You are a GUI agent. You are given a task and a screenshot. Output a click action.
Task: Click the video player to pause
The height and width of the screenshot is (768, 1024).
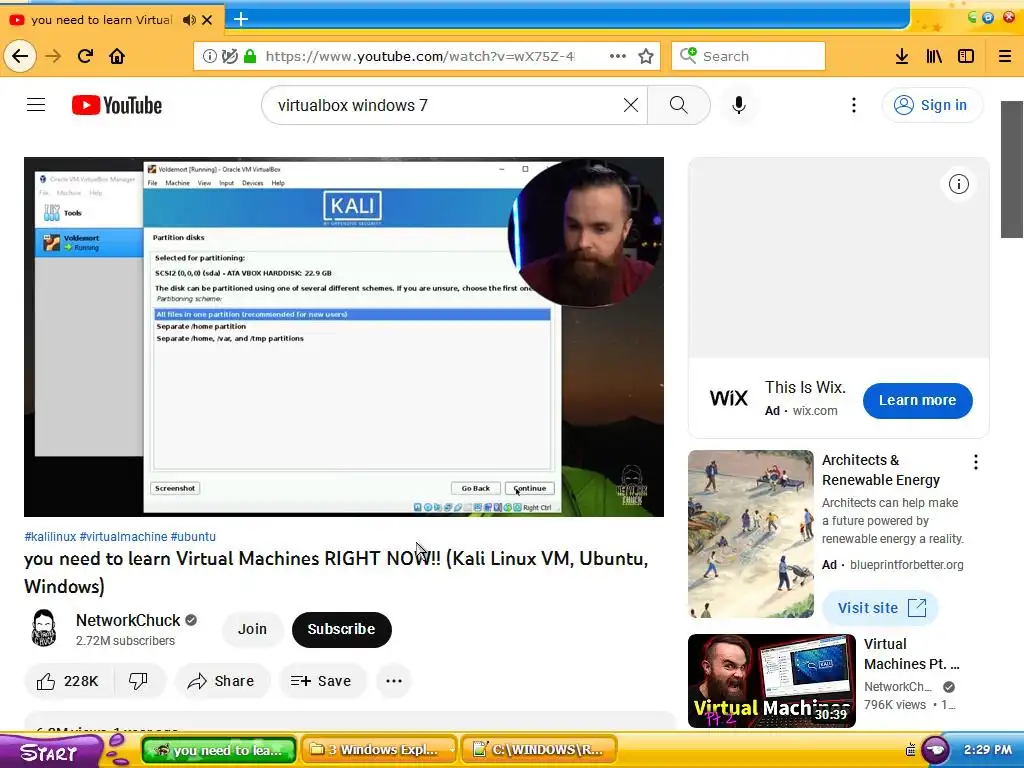coord(344,336)
